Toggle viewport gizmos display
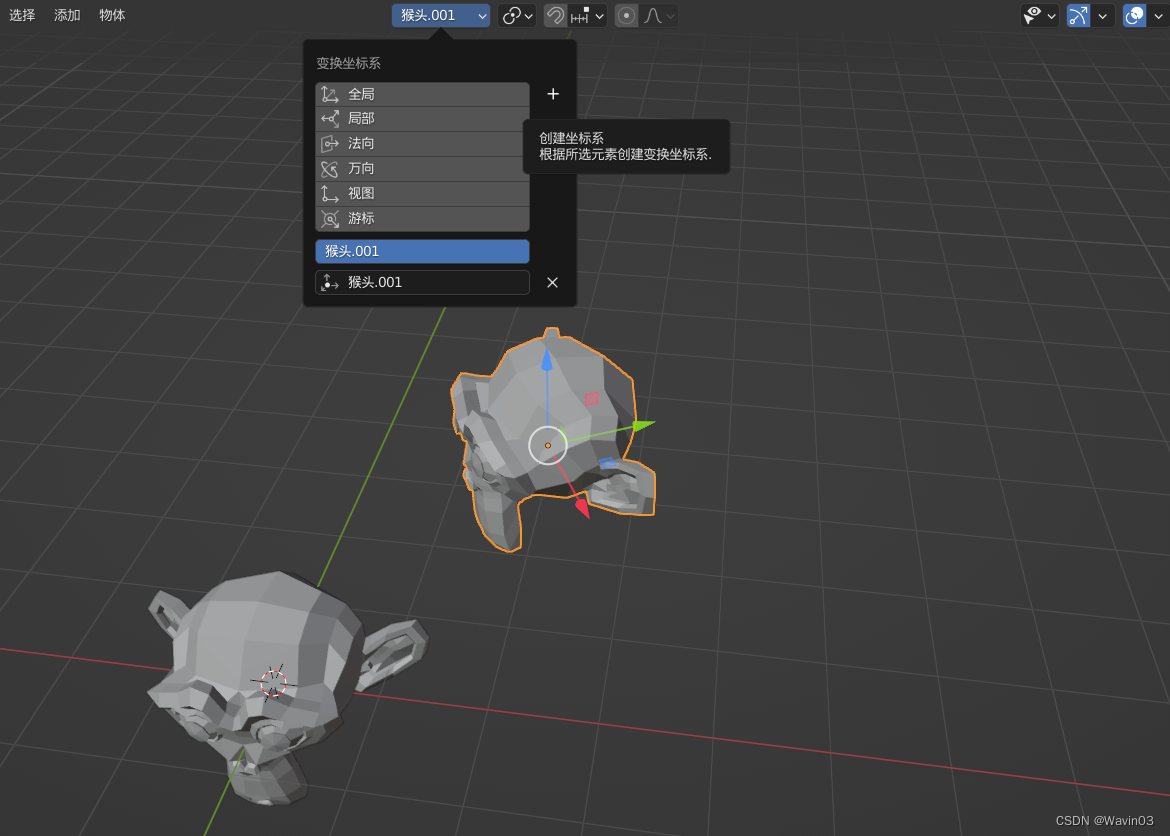 [x=1078, y=15]
